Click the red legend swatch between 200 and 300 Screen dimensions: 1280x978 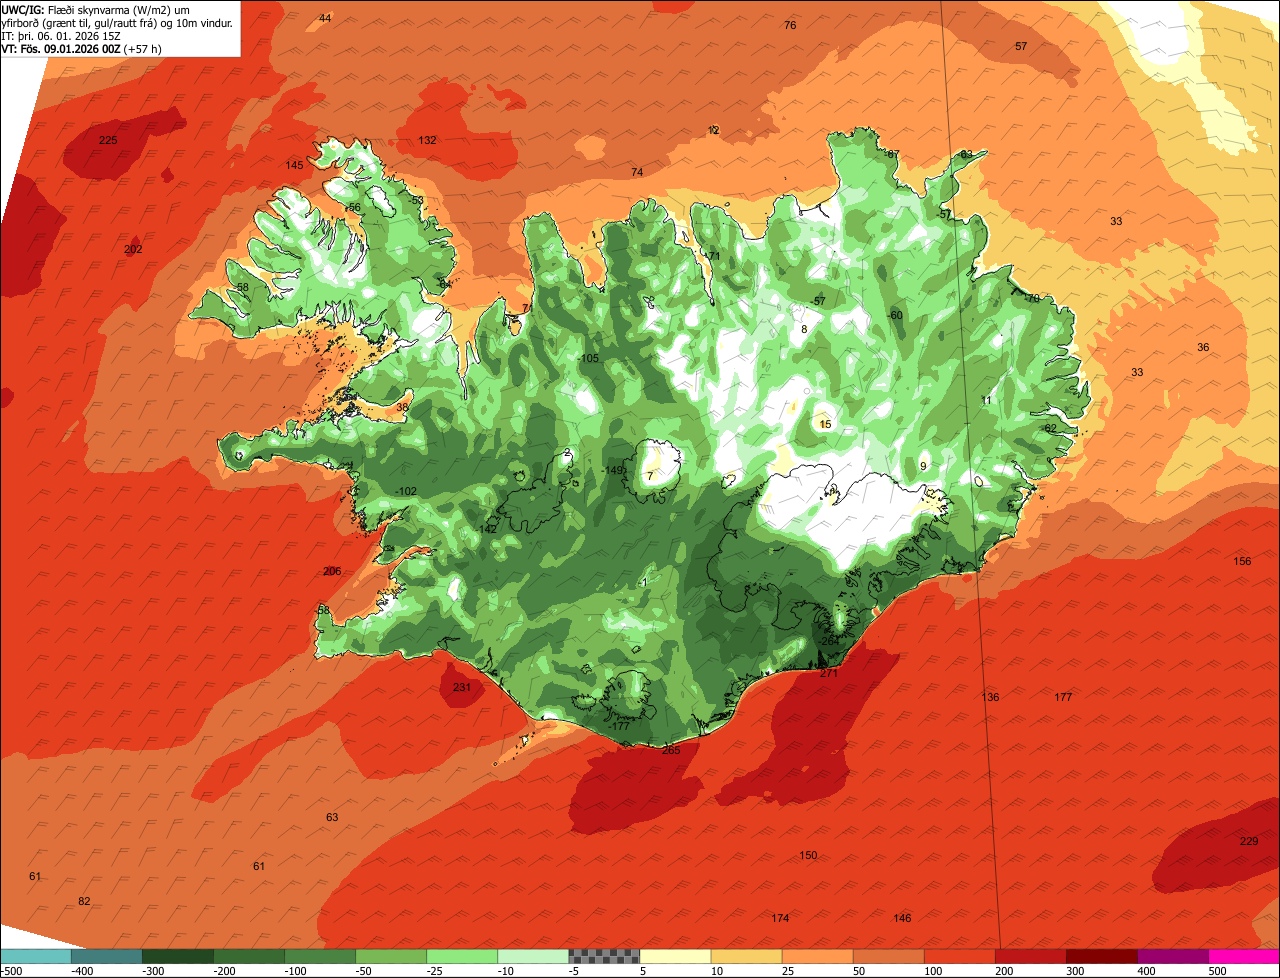click(1031, 956)
